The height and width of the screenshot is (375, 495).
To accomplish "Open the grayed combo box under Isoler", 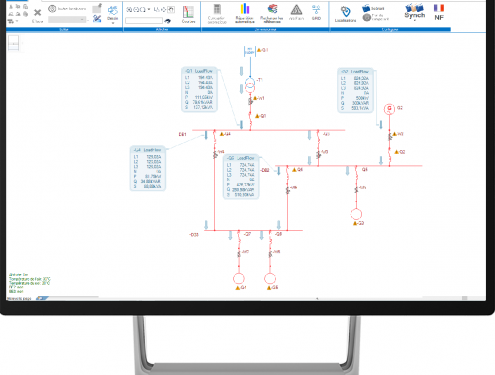I will 67,20.
